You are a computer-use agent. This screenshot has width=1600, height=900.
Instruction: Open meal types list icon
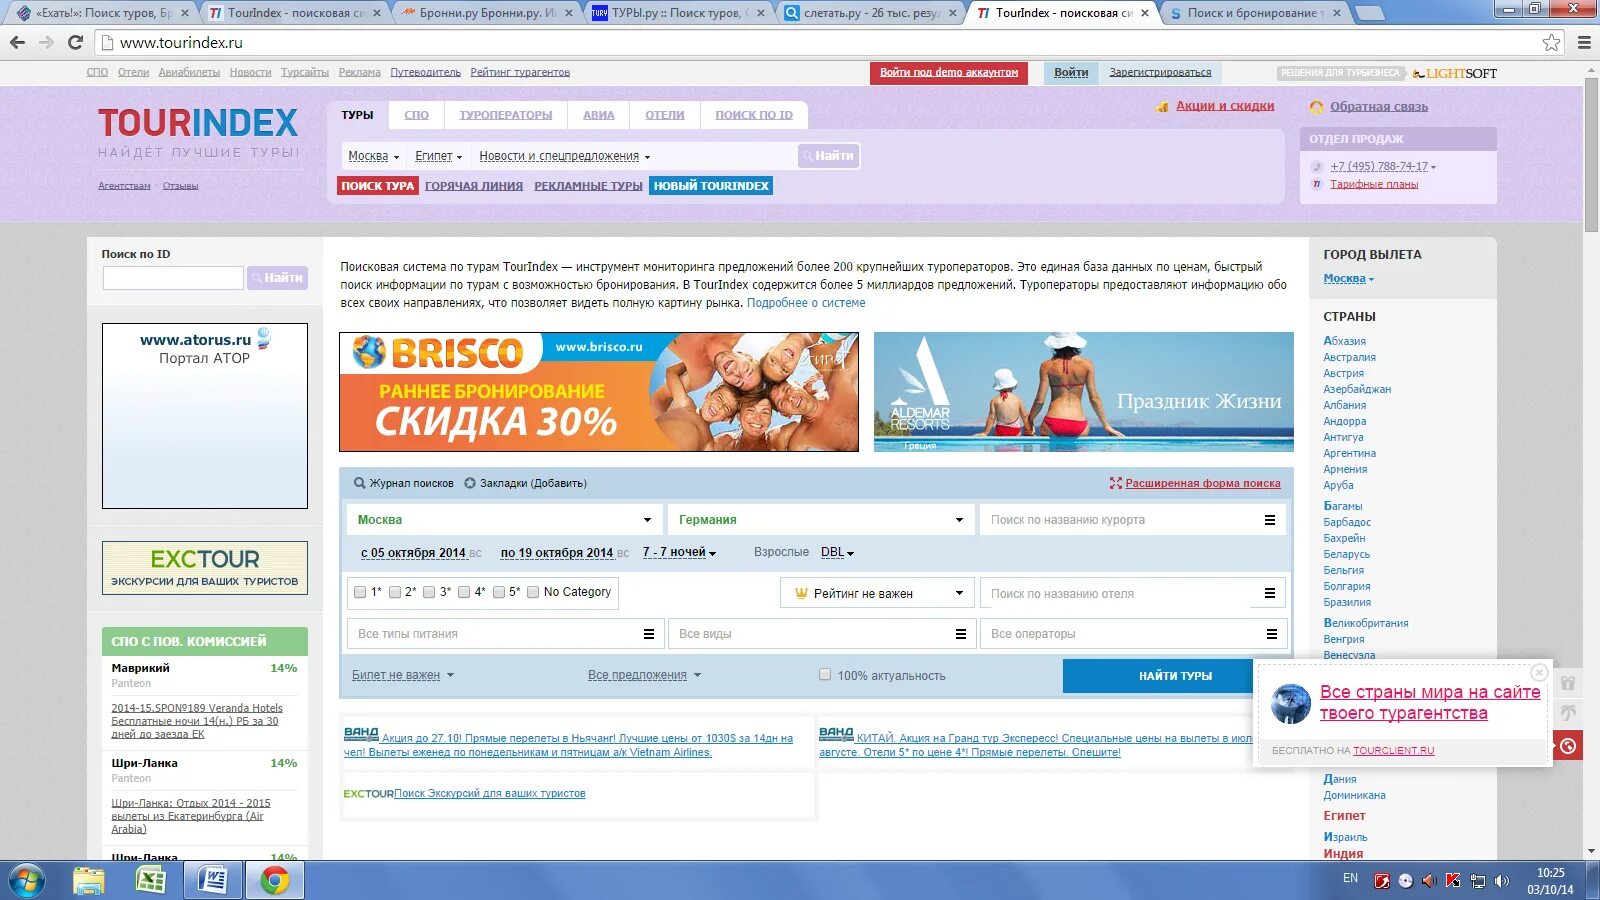pos(648,634)
